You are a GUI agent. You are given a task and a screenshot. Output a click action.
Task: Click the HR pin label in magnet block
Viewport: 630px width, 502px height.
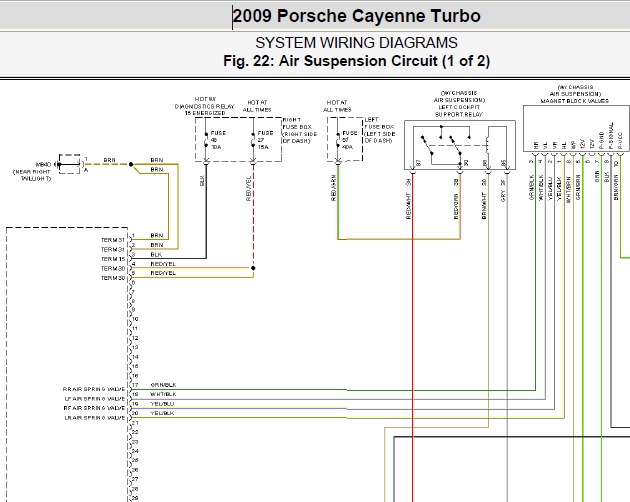pos(536,145)
